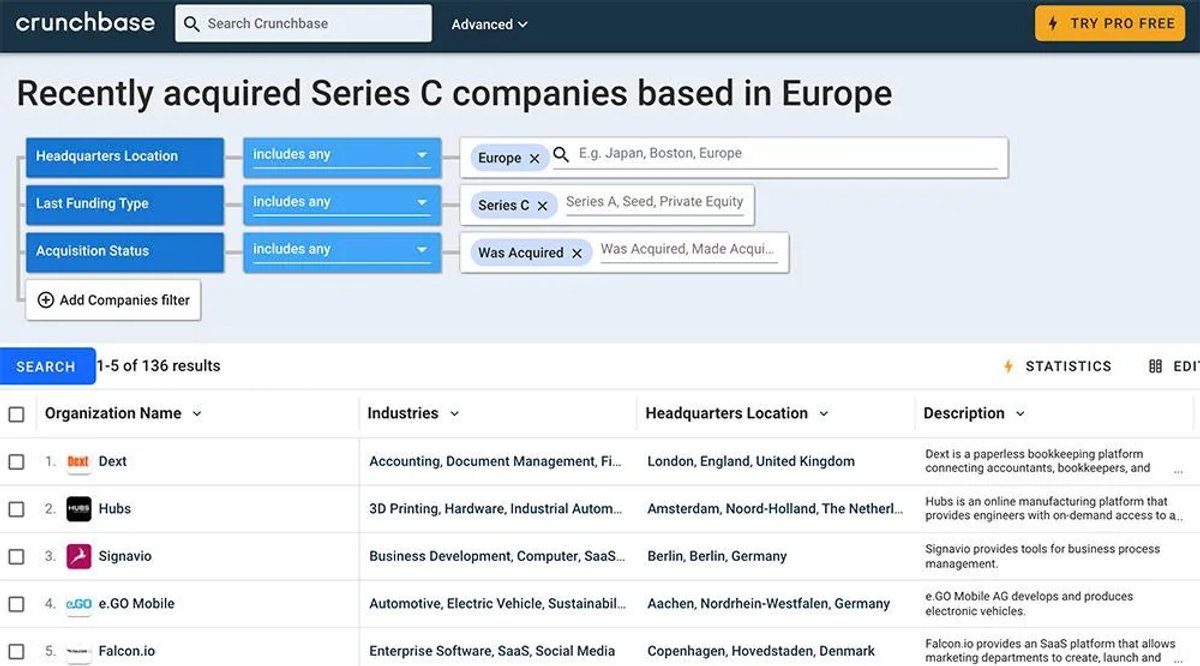This screenshot has height=666, width=1200.
Task: Click the page title 'Recently acquired Series C companies'
Action: 454,93
